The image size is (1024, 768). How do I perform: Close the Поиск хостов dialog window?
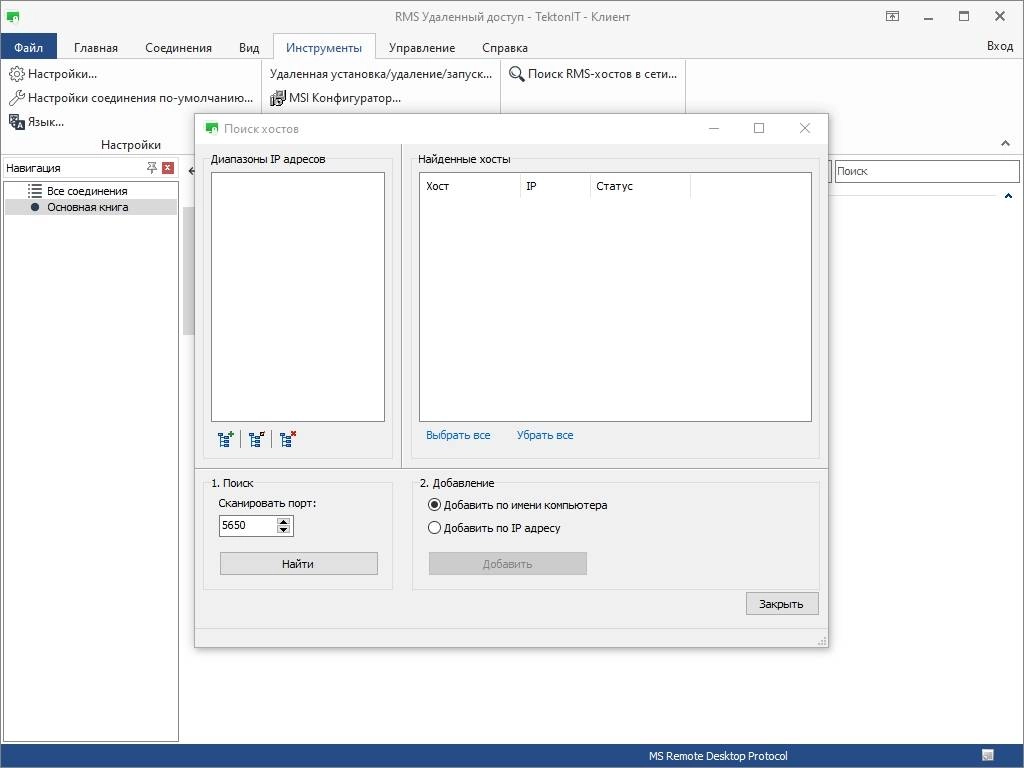pyautogui.click(x=805, y=128)
